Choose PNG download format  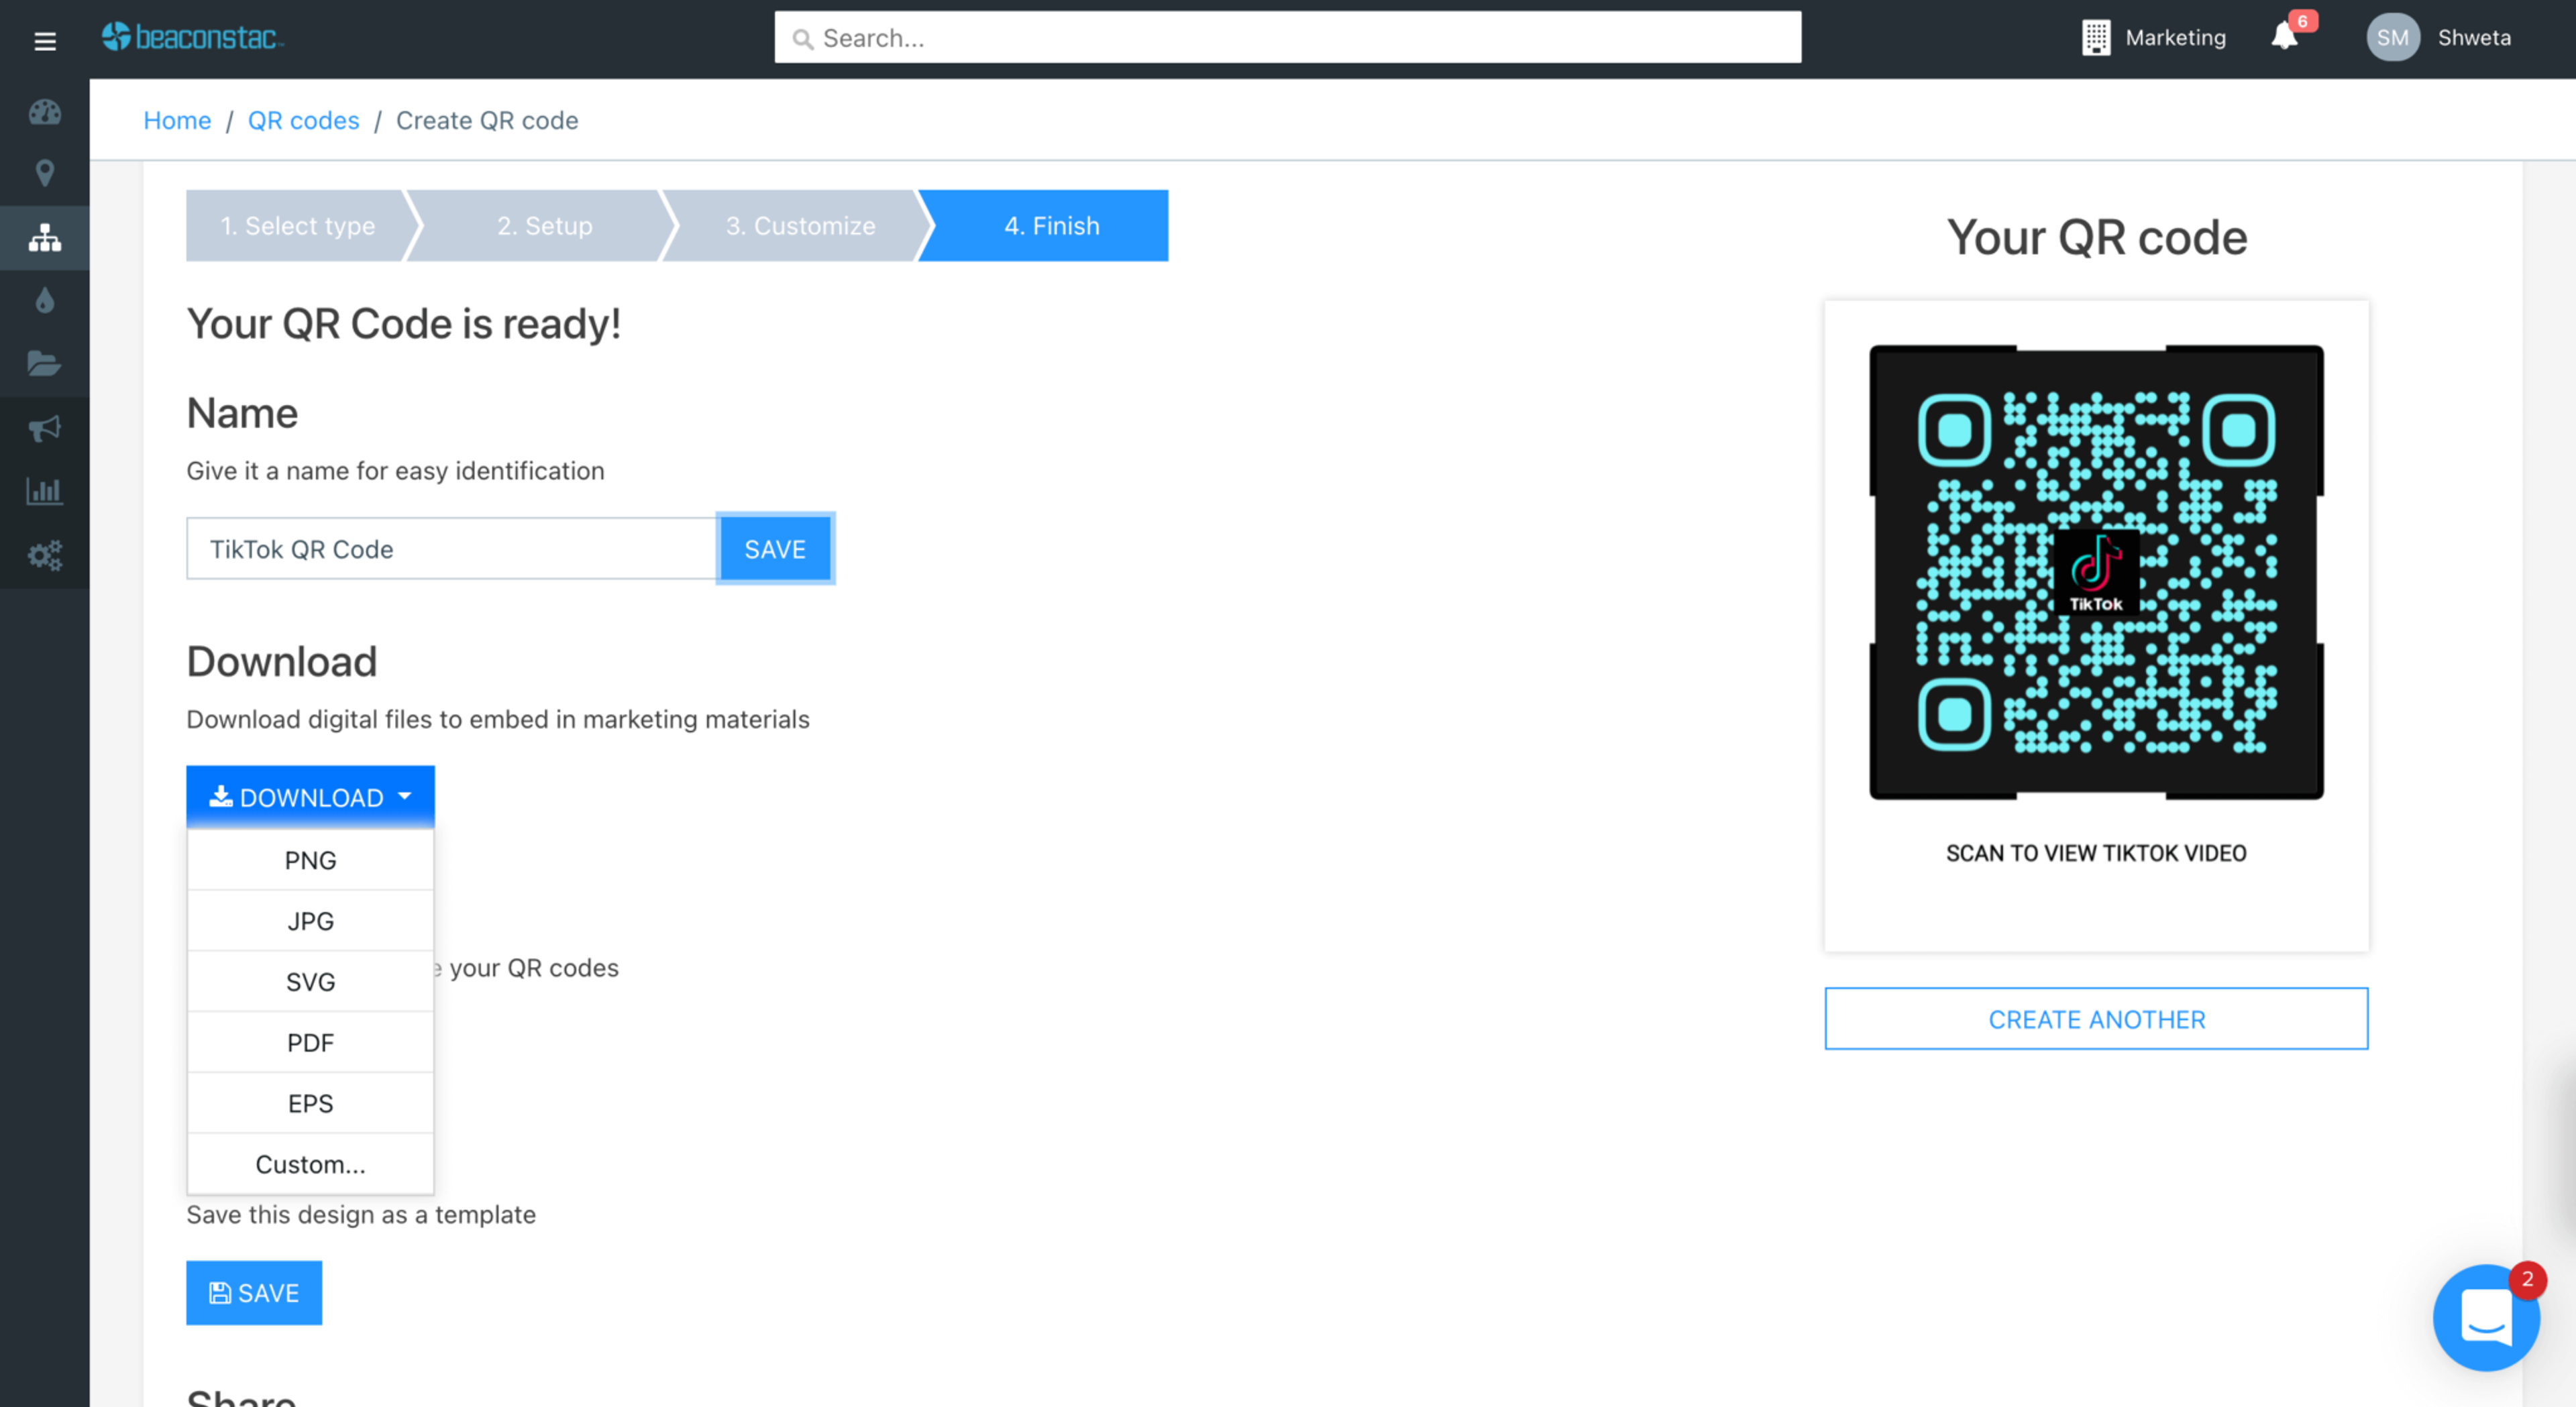pos(310,860)
